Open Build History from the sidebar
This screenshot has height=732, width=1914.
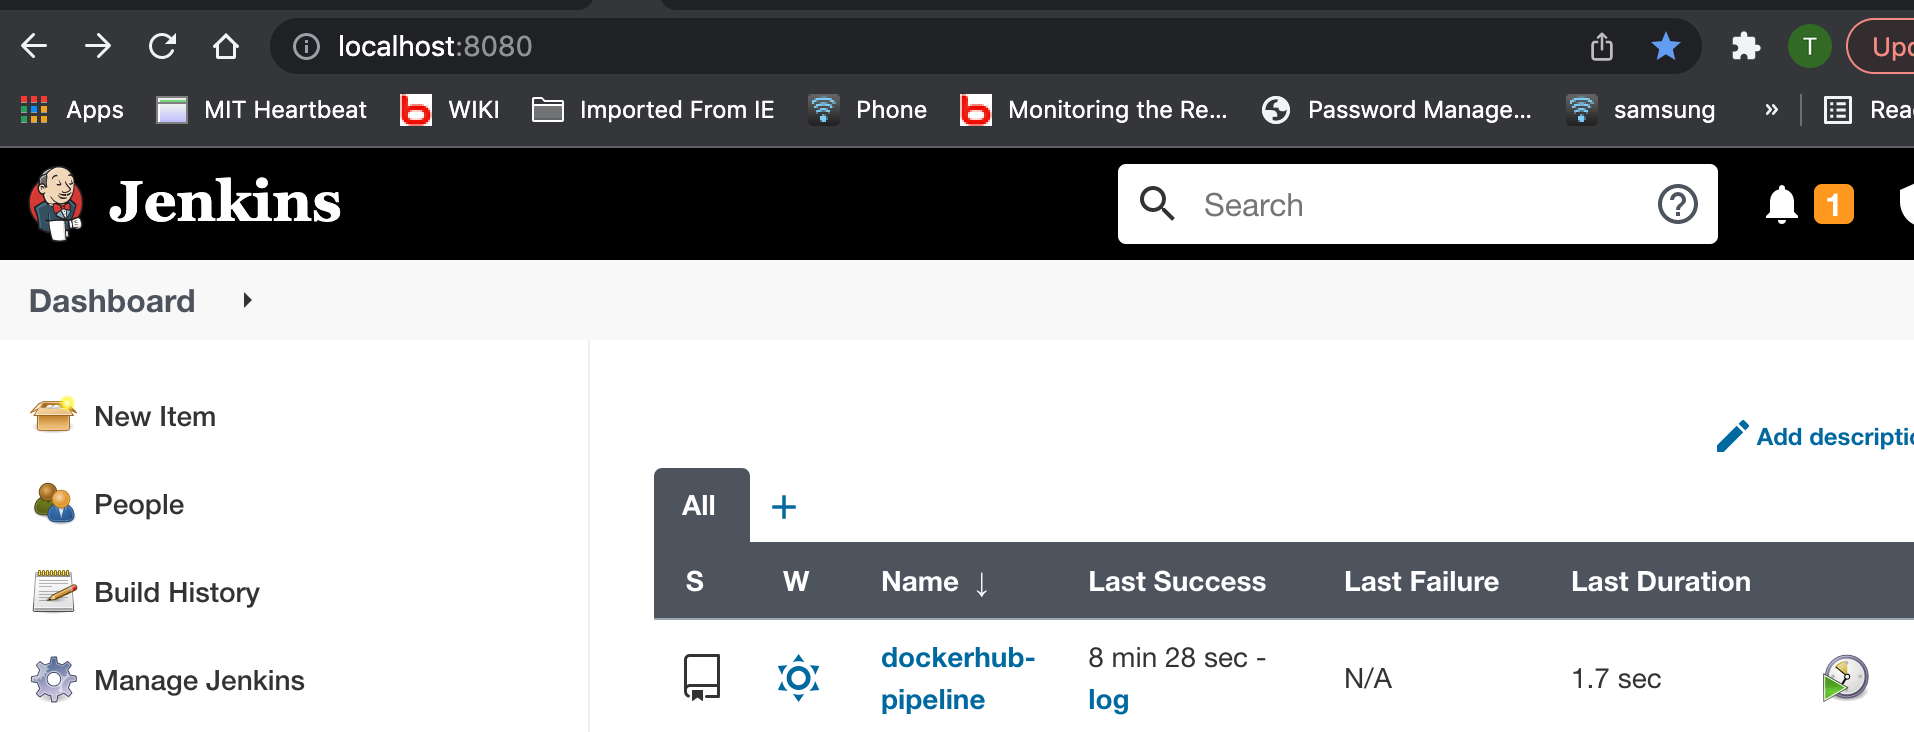176,592
